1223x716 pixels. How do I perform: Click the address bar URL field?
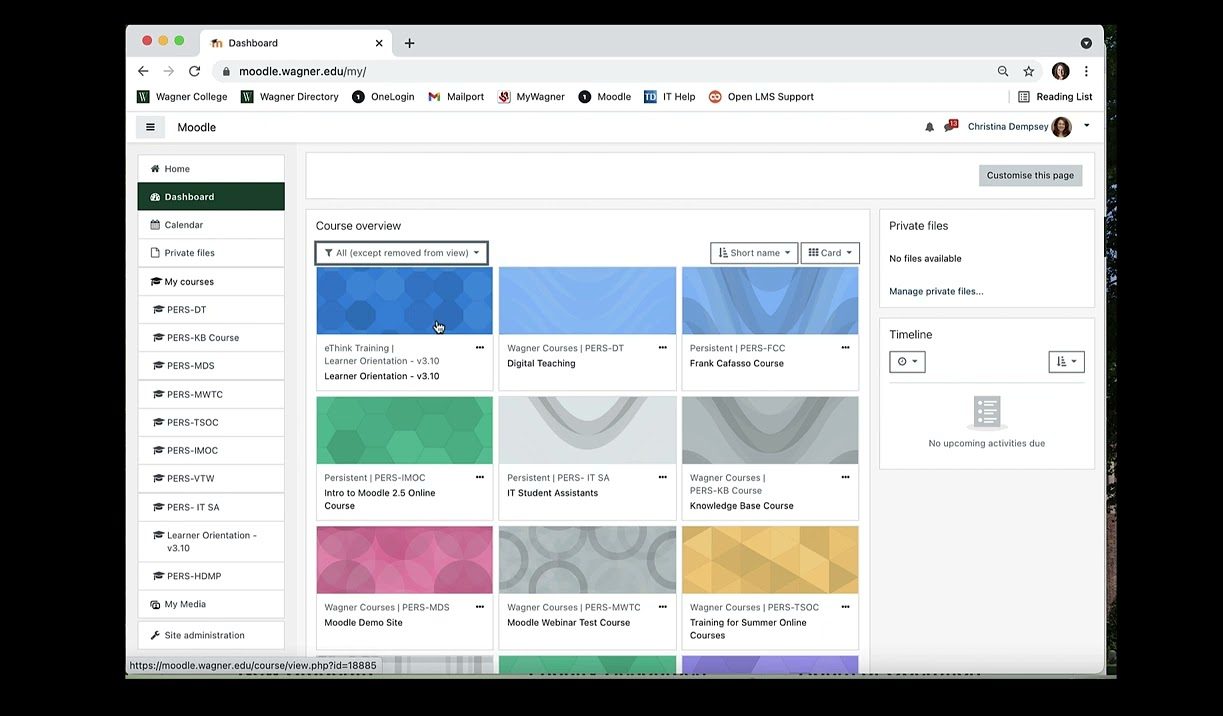[x=600, y=71]
